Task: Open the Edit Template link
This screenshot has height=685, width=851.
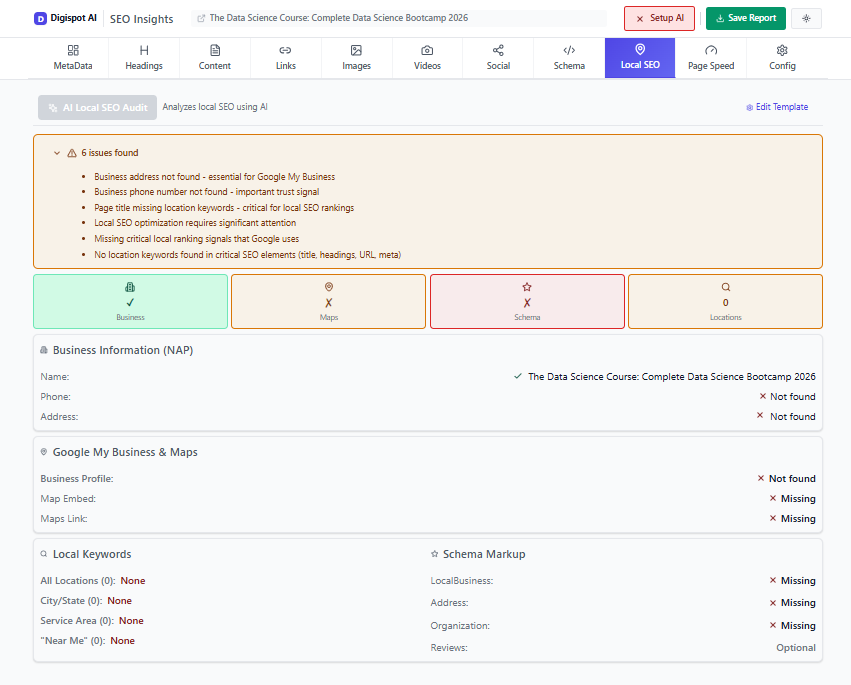Action: (777, 106)
